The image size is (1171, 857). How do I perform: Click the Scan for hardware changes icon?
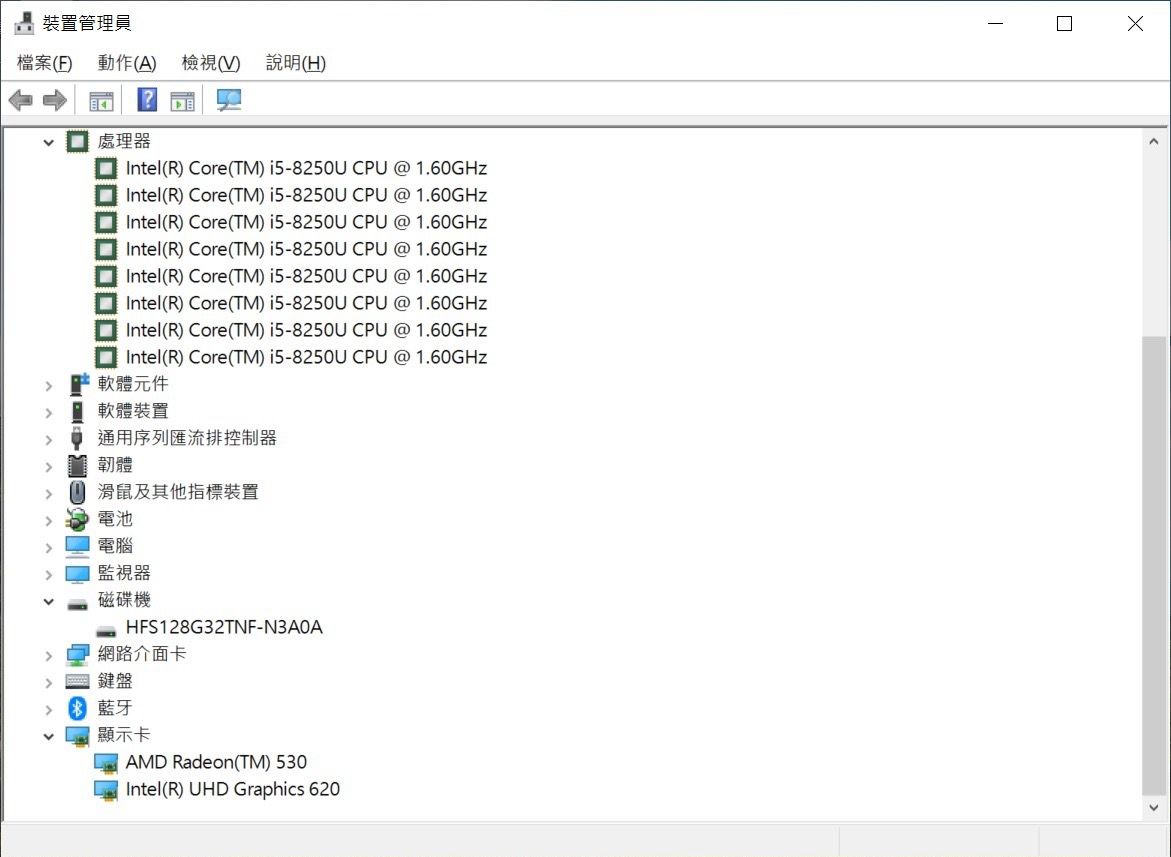pos(230,100)
